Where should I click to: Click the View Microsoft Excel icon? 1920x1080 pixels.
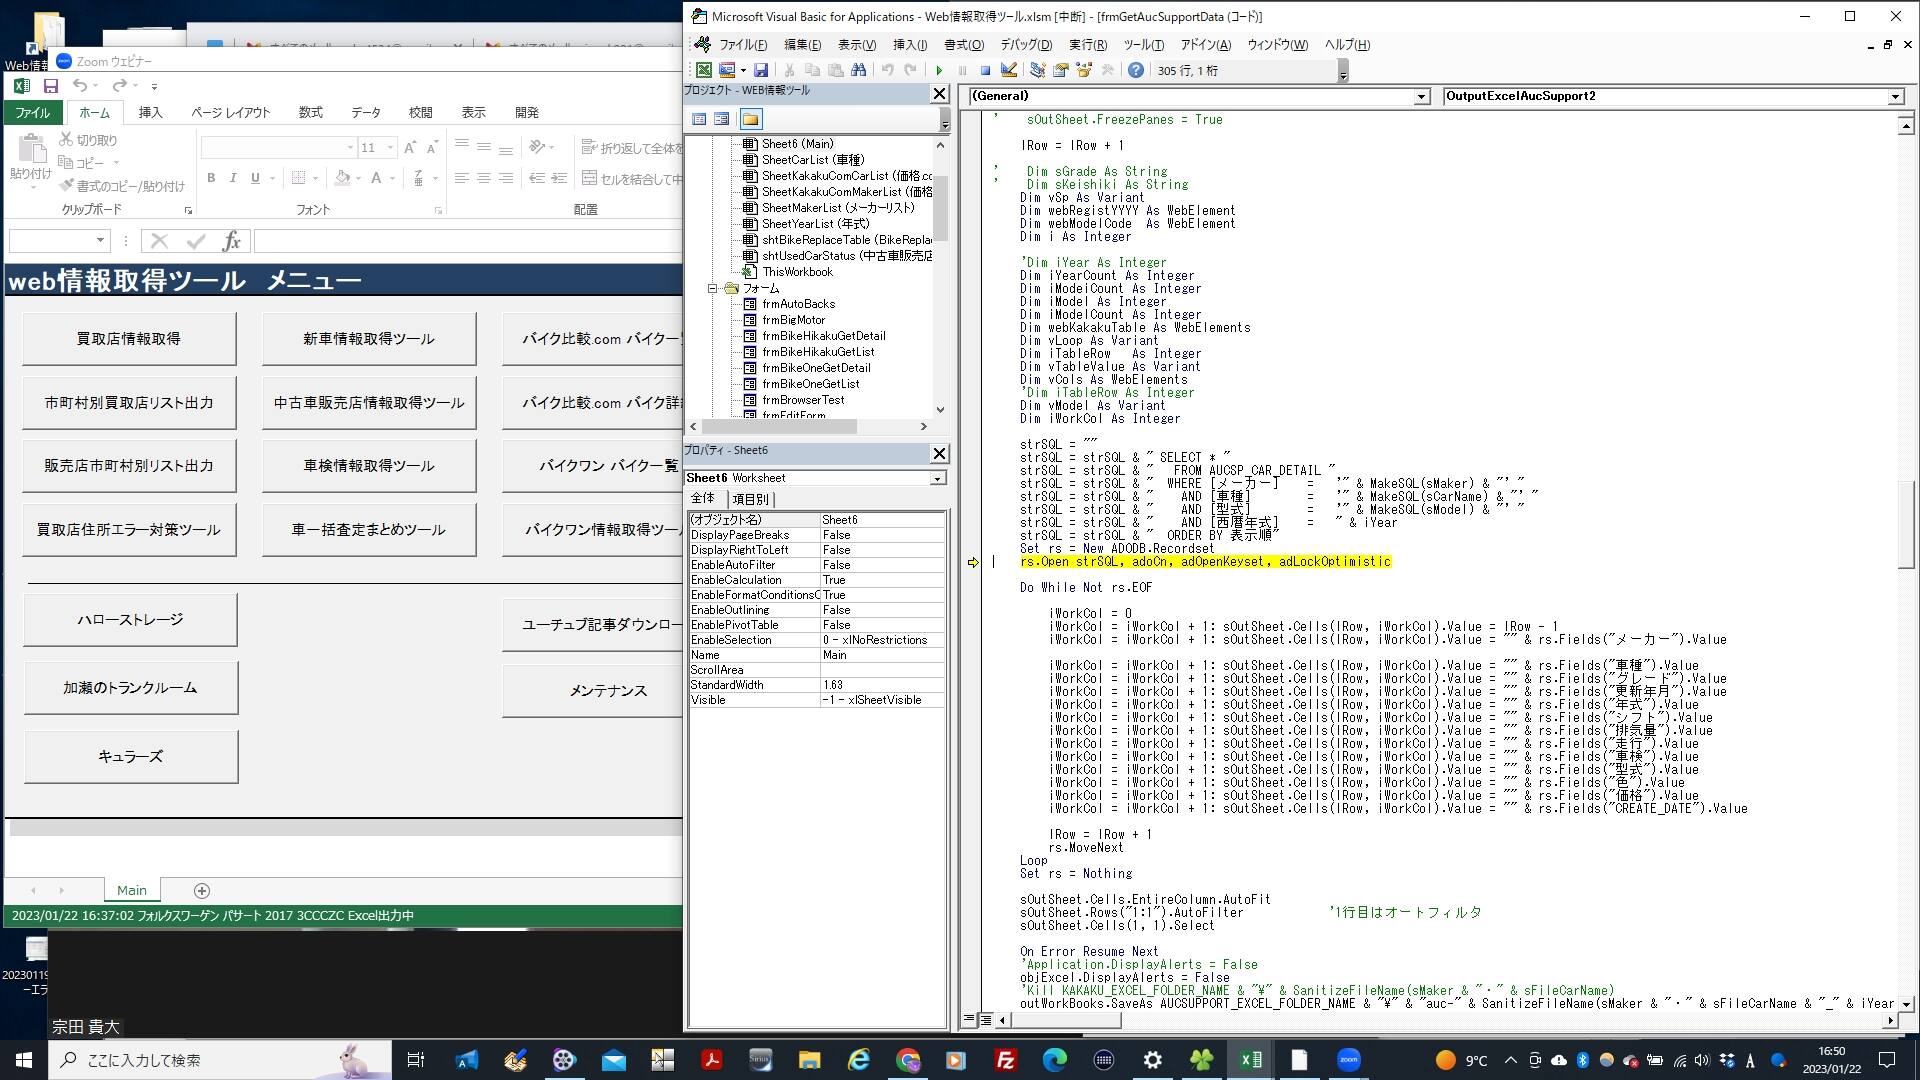[704, 70]
